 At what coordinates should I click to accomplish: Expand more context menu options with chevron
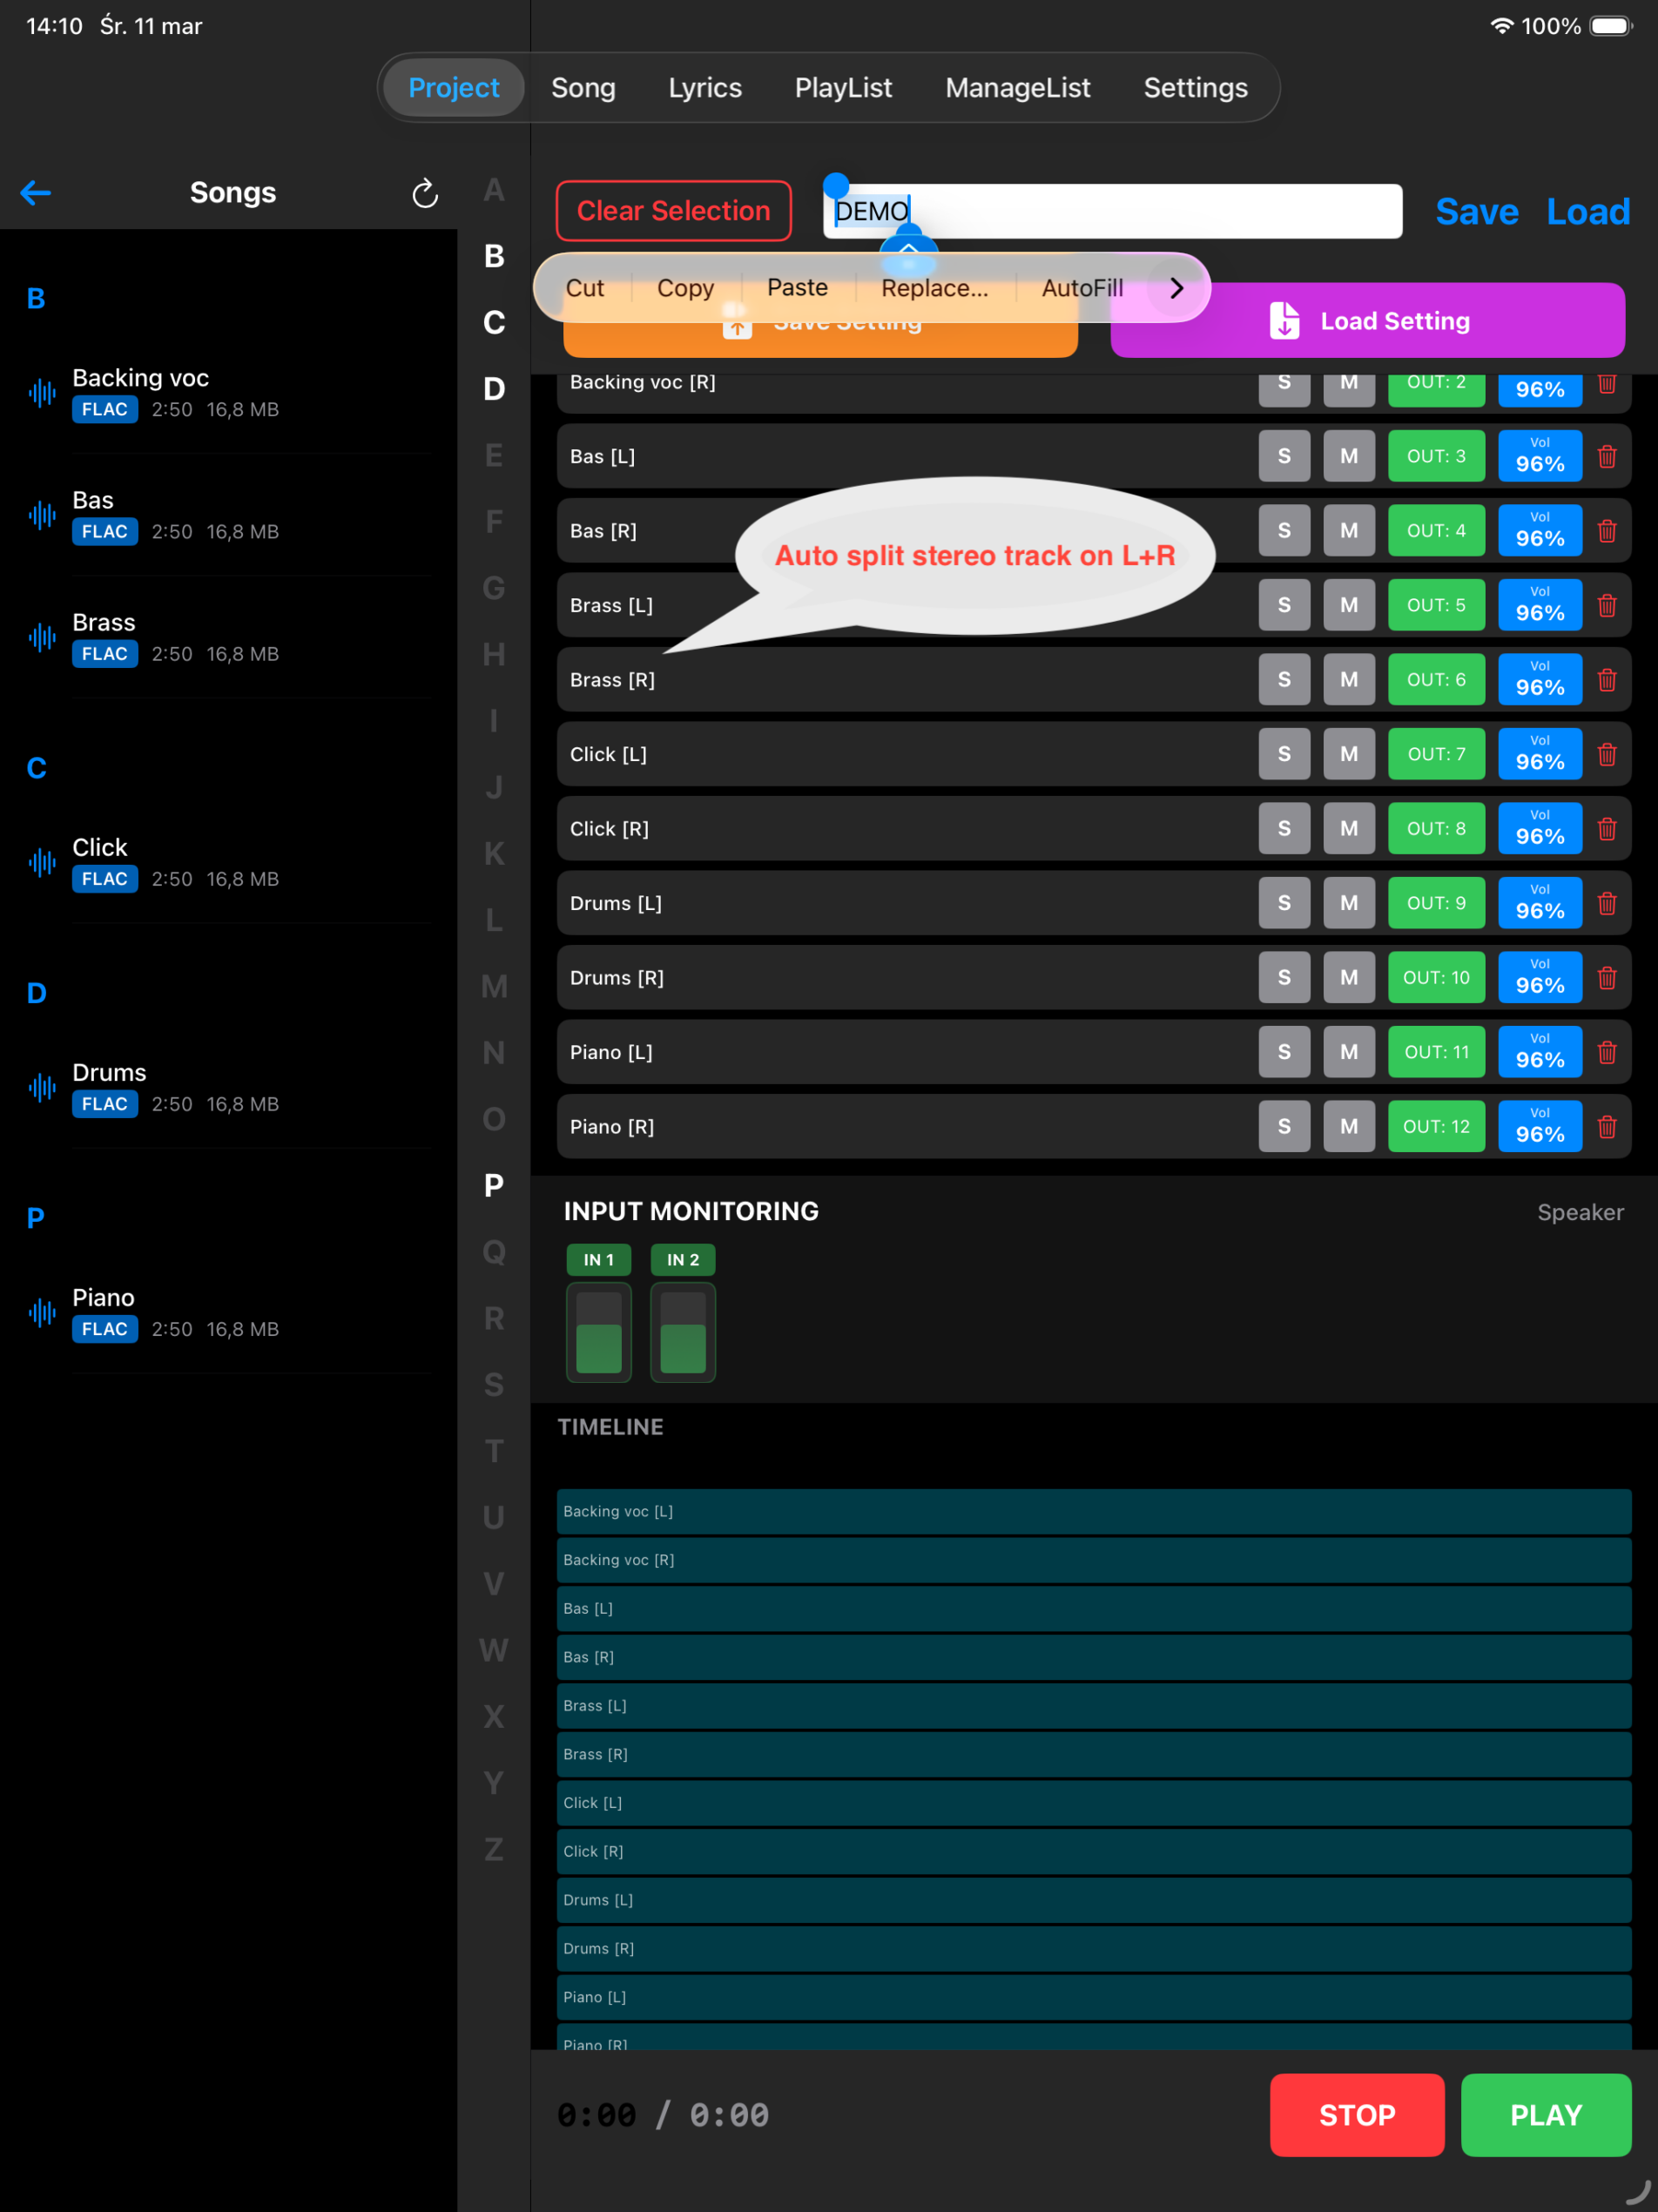[1176, 288]
